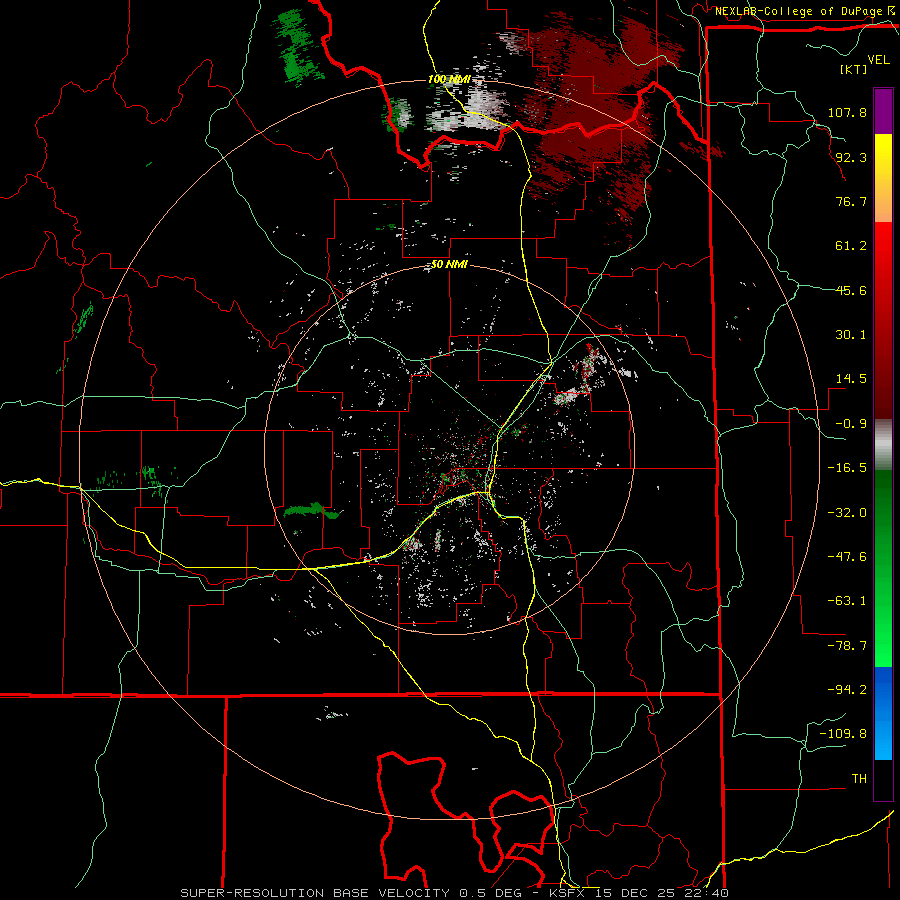Click the TH label in the legend
The image size is (900, 900).
coord(859,779)
